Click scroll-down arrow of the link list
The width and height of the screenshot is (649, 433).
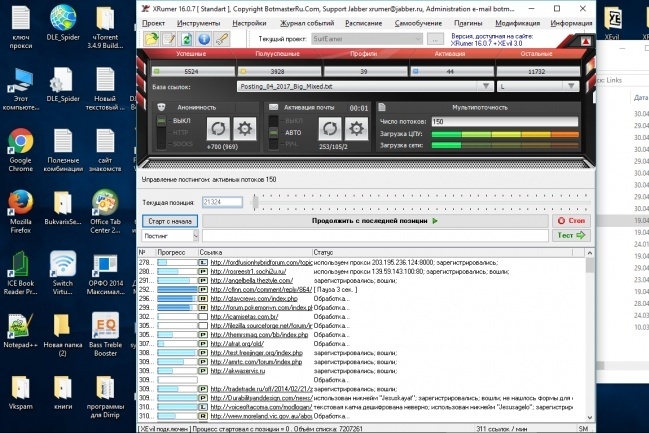click(x=590, y=418)
